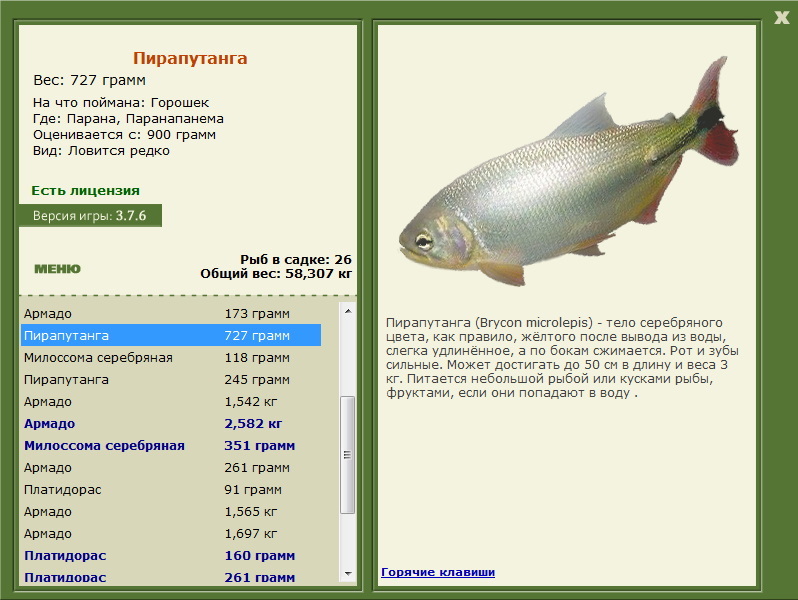Grab the fish list scrollbar thumb
798x600 pixels.
click(x=348, y=454)
